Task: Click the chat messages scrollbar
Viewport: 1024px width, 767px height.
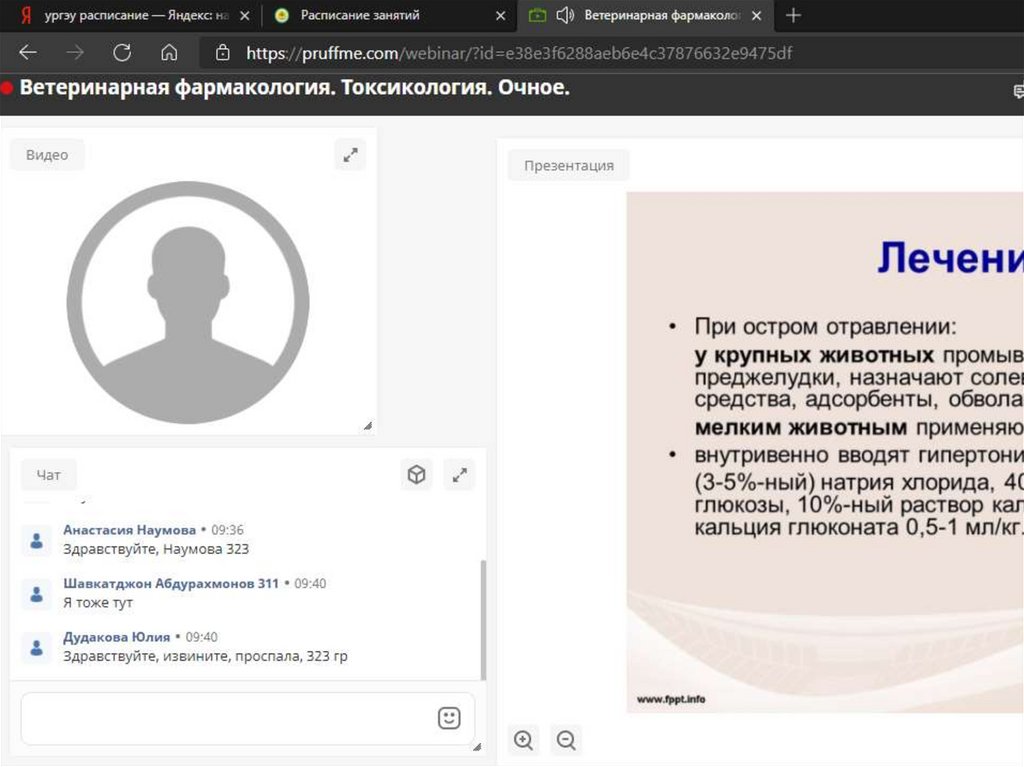Action: (484, 620)
